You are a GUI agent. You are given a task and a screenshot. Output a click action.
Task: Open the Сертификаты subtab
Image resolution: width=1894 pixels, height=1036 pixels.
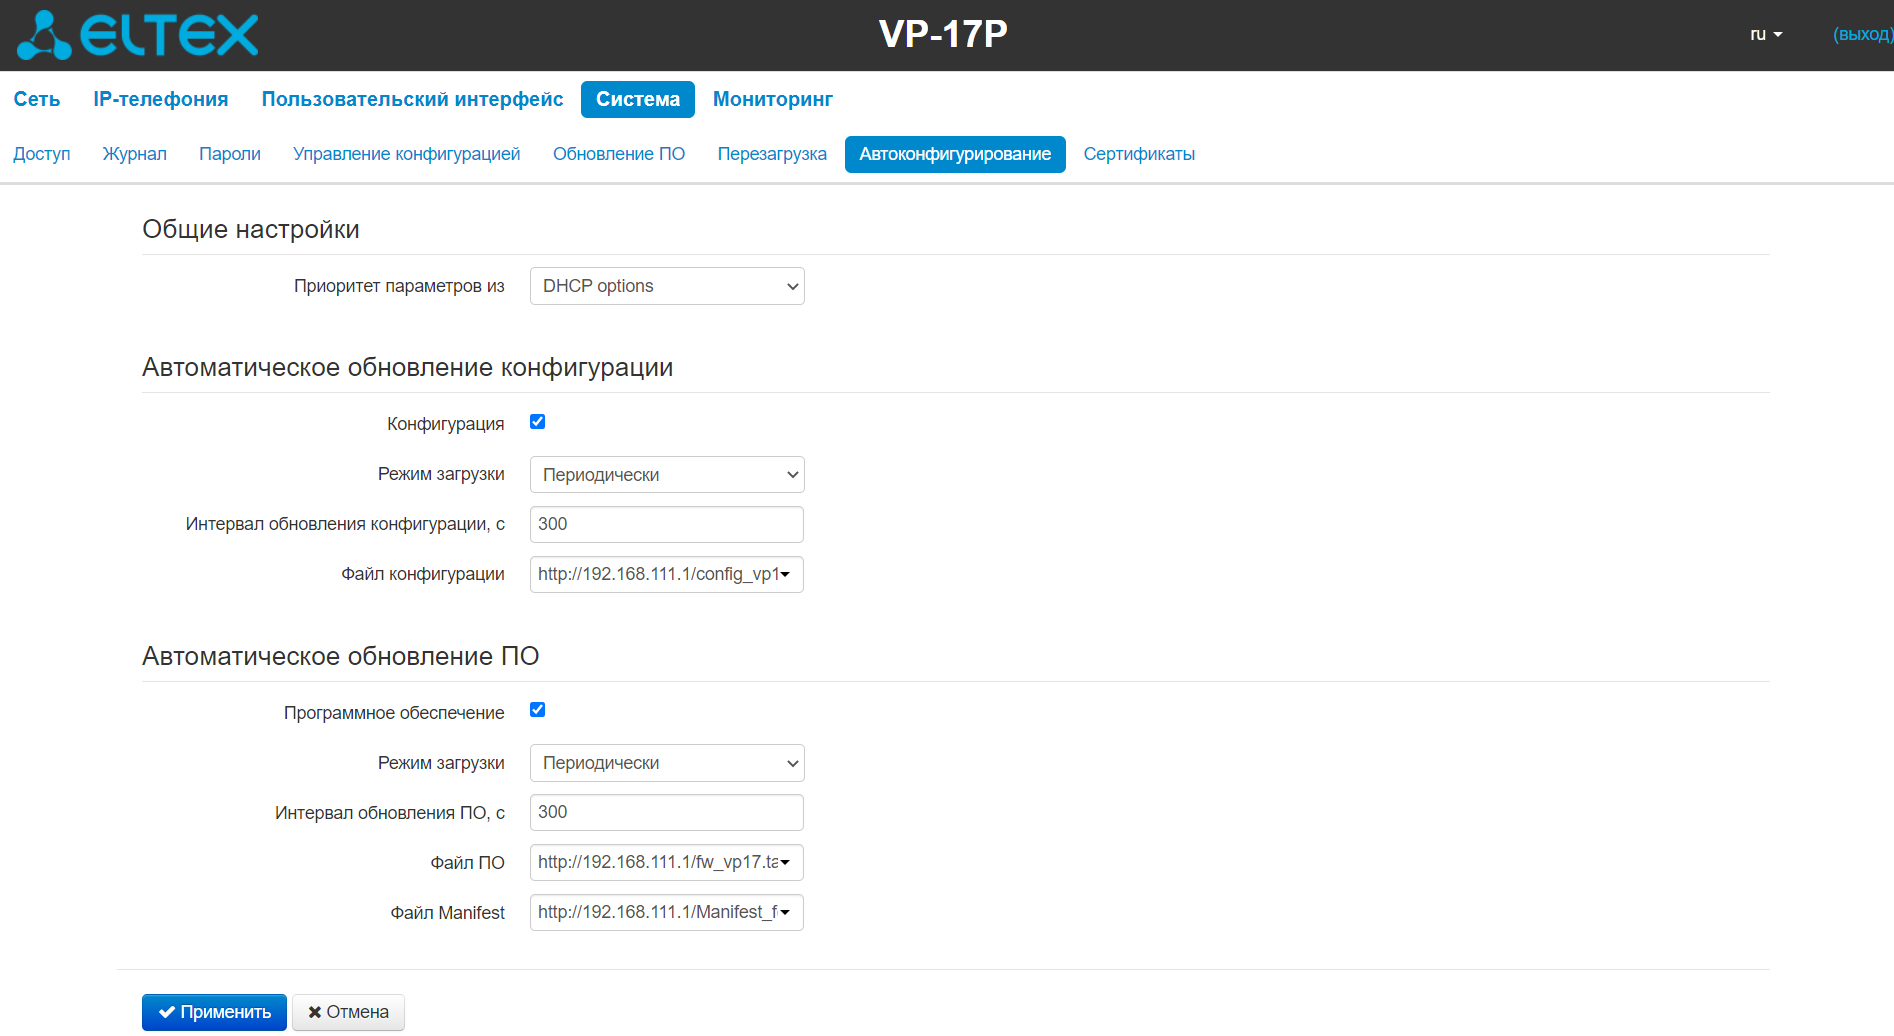[1139, 154]
